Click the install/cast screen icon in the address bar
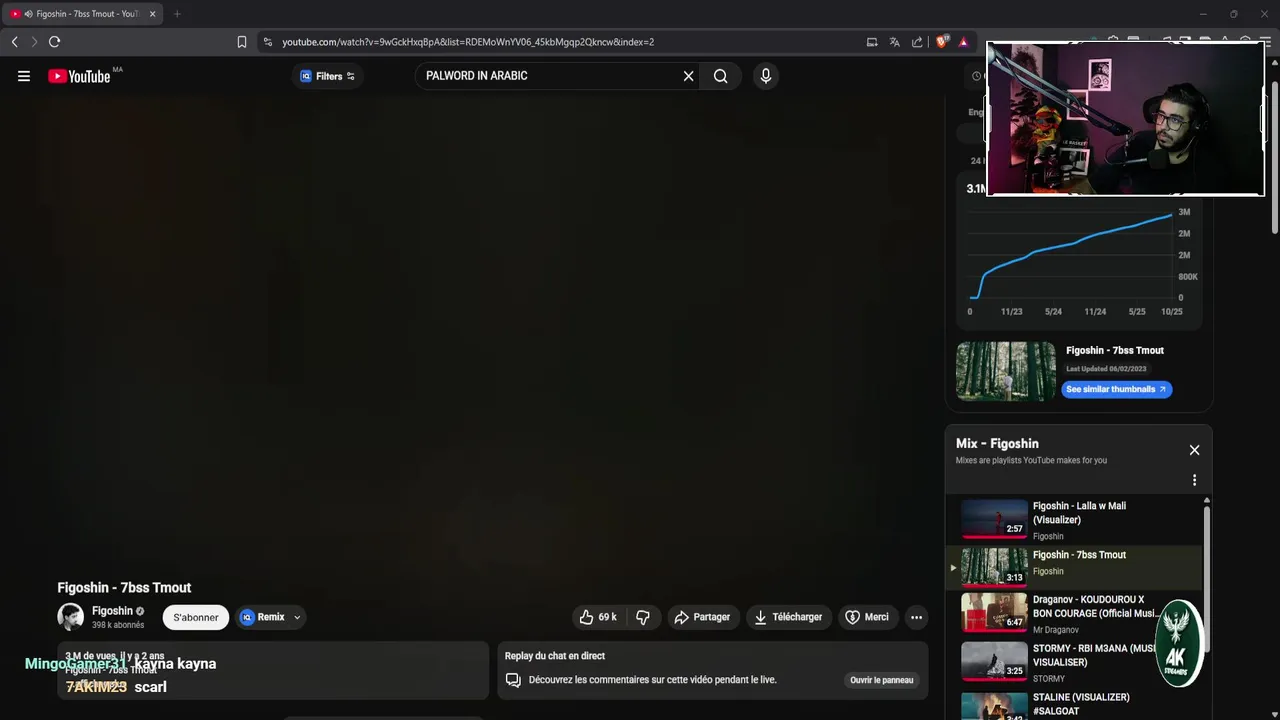 872,42
